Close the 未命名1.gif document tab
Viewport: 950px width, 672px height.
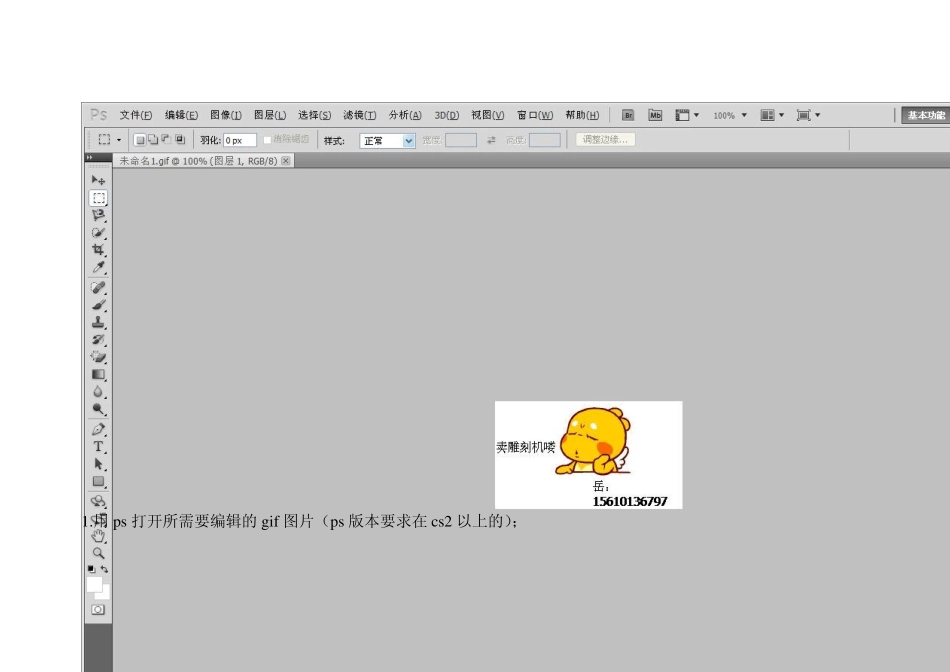(285, 161)
